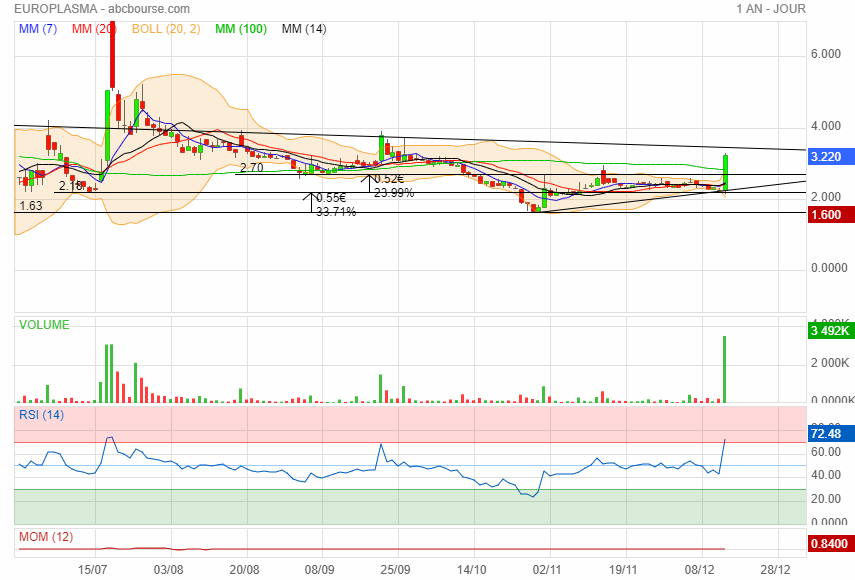Click the 15/07 date label
The height and width of the screenshot is (580, 855).
(92, 570)
